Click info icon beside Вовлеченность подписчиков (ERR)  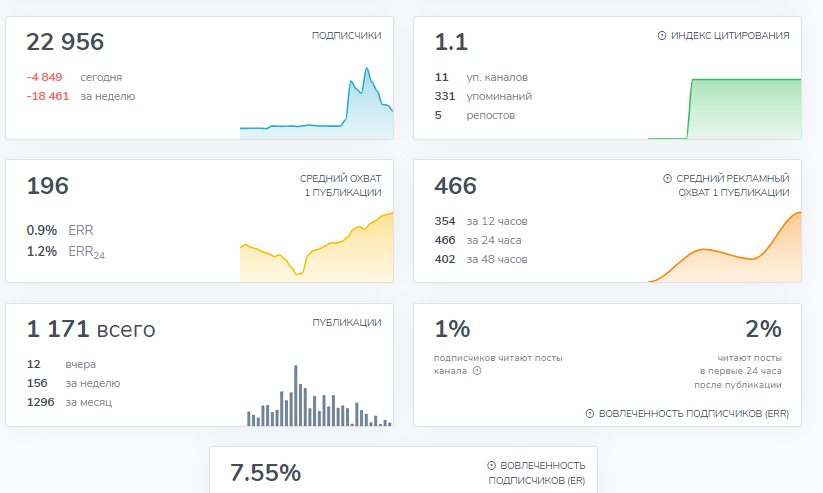pyautogui.click(x=590, y=414)
